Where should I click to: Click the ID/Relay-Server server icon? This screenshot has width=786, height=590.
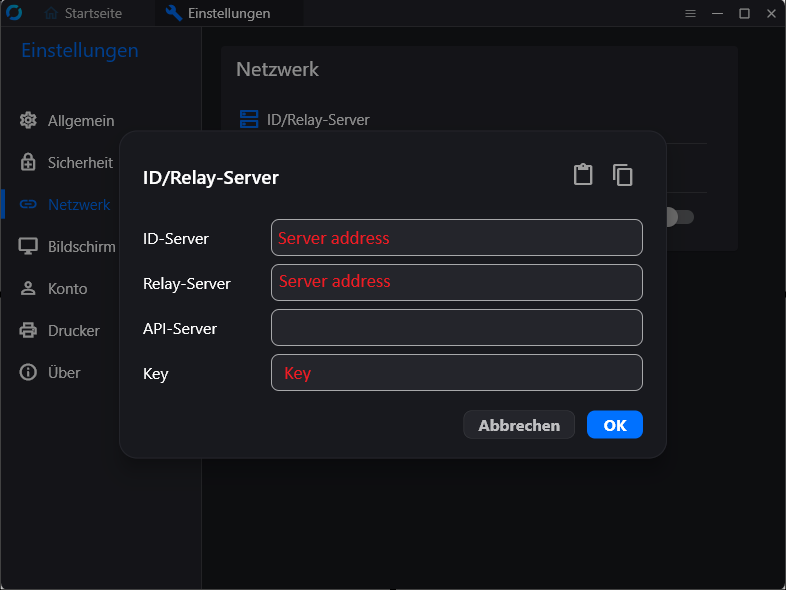pos(249,119)
